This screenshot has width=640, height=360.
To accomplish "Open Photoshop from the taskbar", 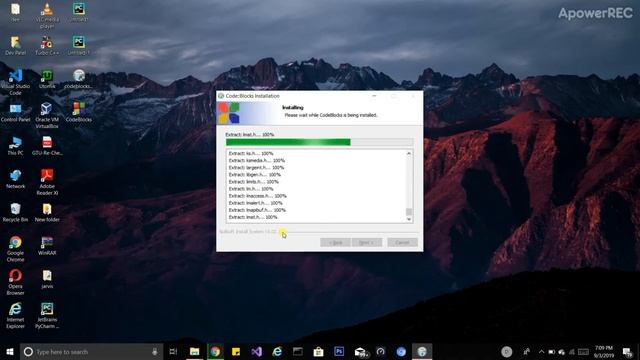I will click(339, 351).
